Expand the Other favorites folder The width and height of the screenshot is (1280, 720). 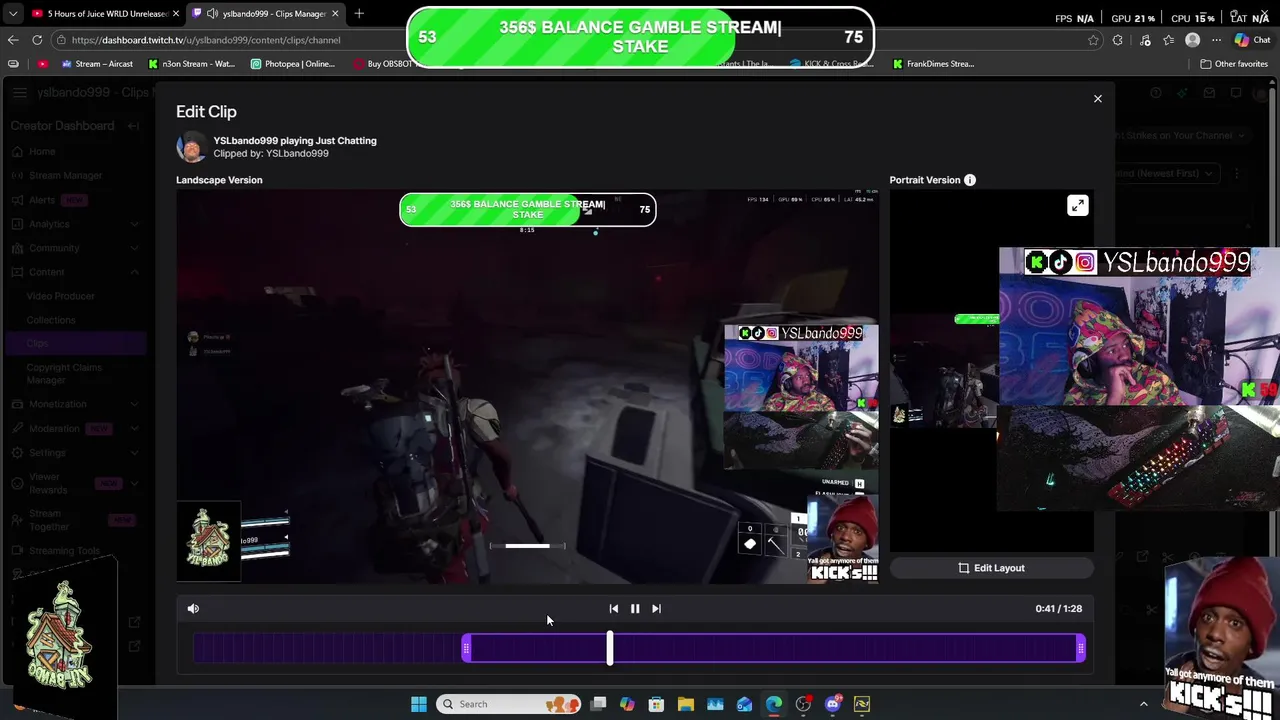coord(1234,64)
